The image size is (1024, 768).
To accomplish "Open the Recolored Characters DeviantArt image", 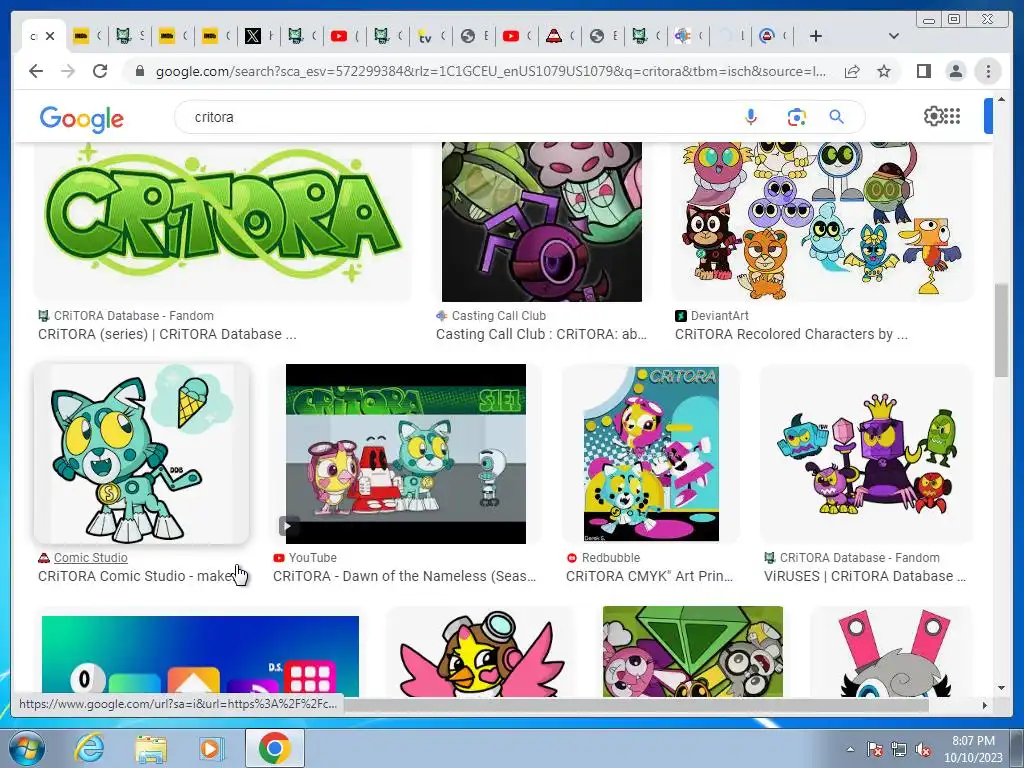I will click(x=822, y=221).
